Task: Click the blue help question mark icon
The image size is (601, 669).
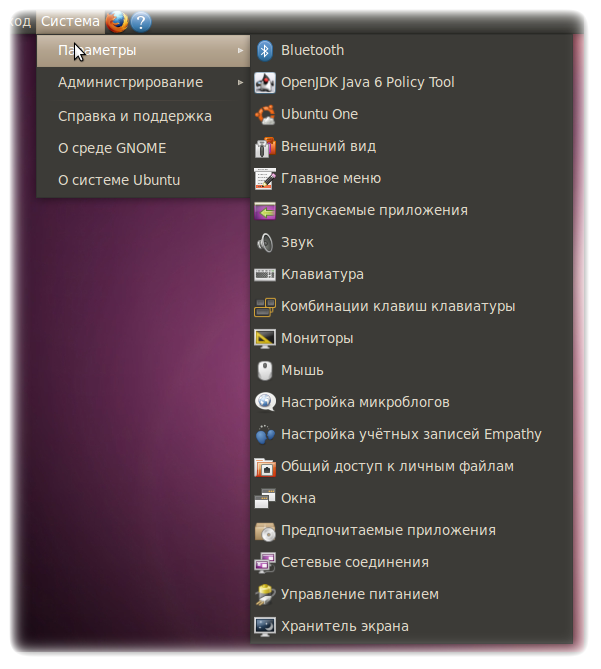Action: [x=141, y=21]
